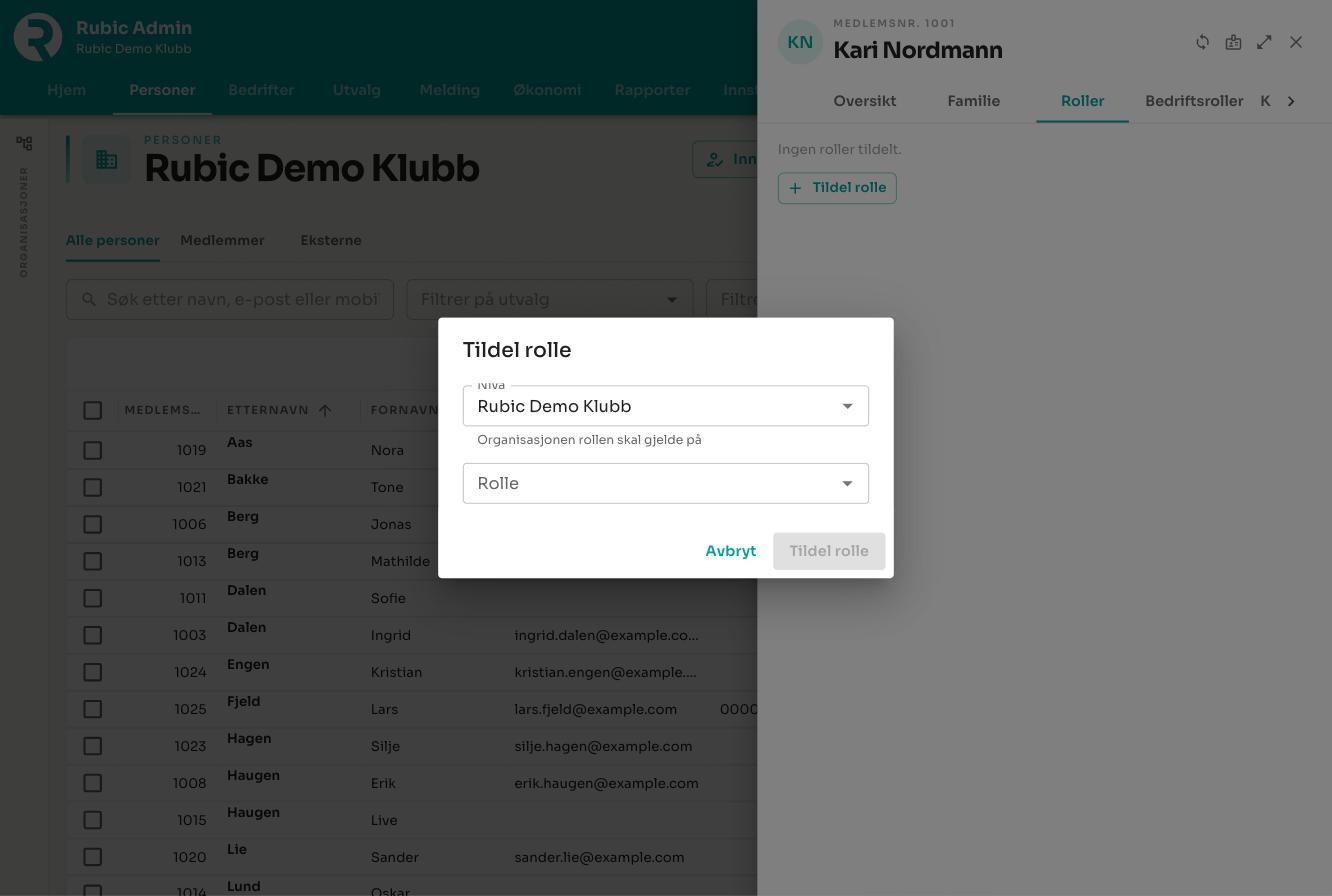The image size is (1332, 896).
Task: Click the Utvalg navigation item
Action: 356,90
